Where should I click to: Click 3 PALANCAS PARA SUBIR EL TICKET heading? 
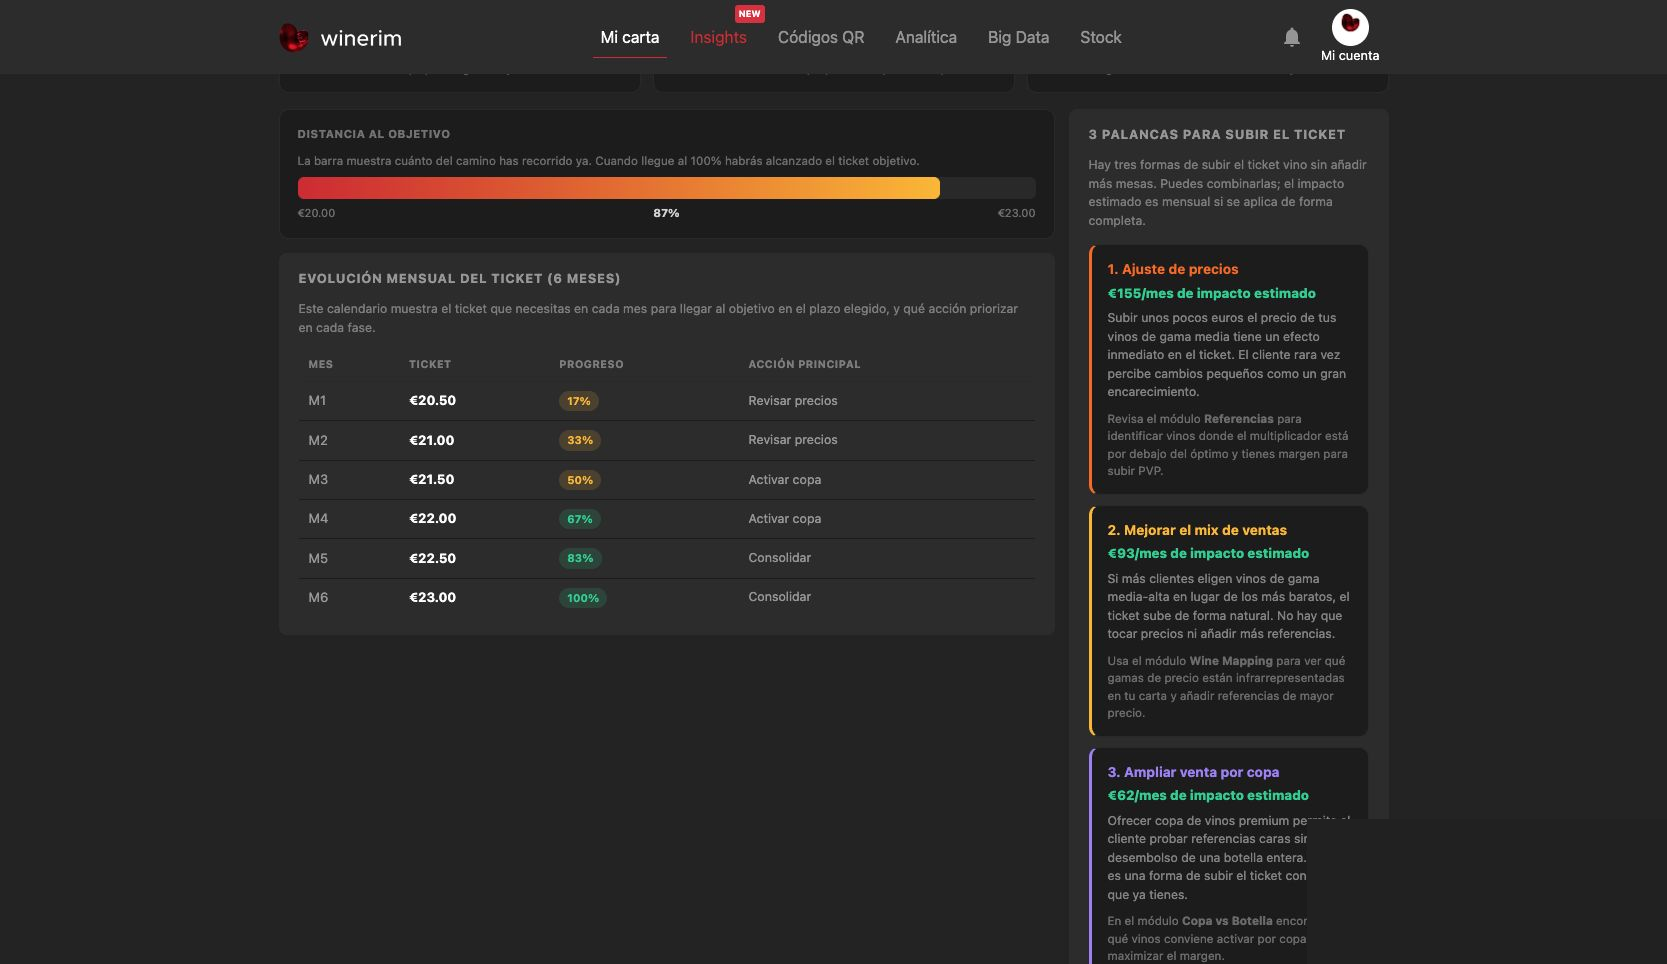pyautogui.click(x=1216, y=134)
